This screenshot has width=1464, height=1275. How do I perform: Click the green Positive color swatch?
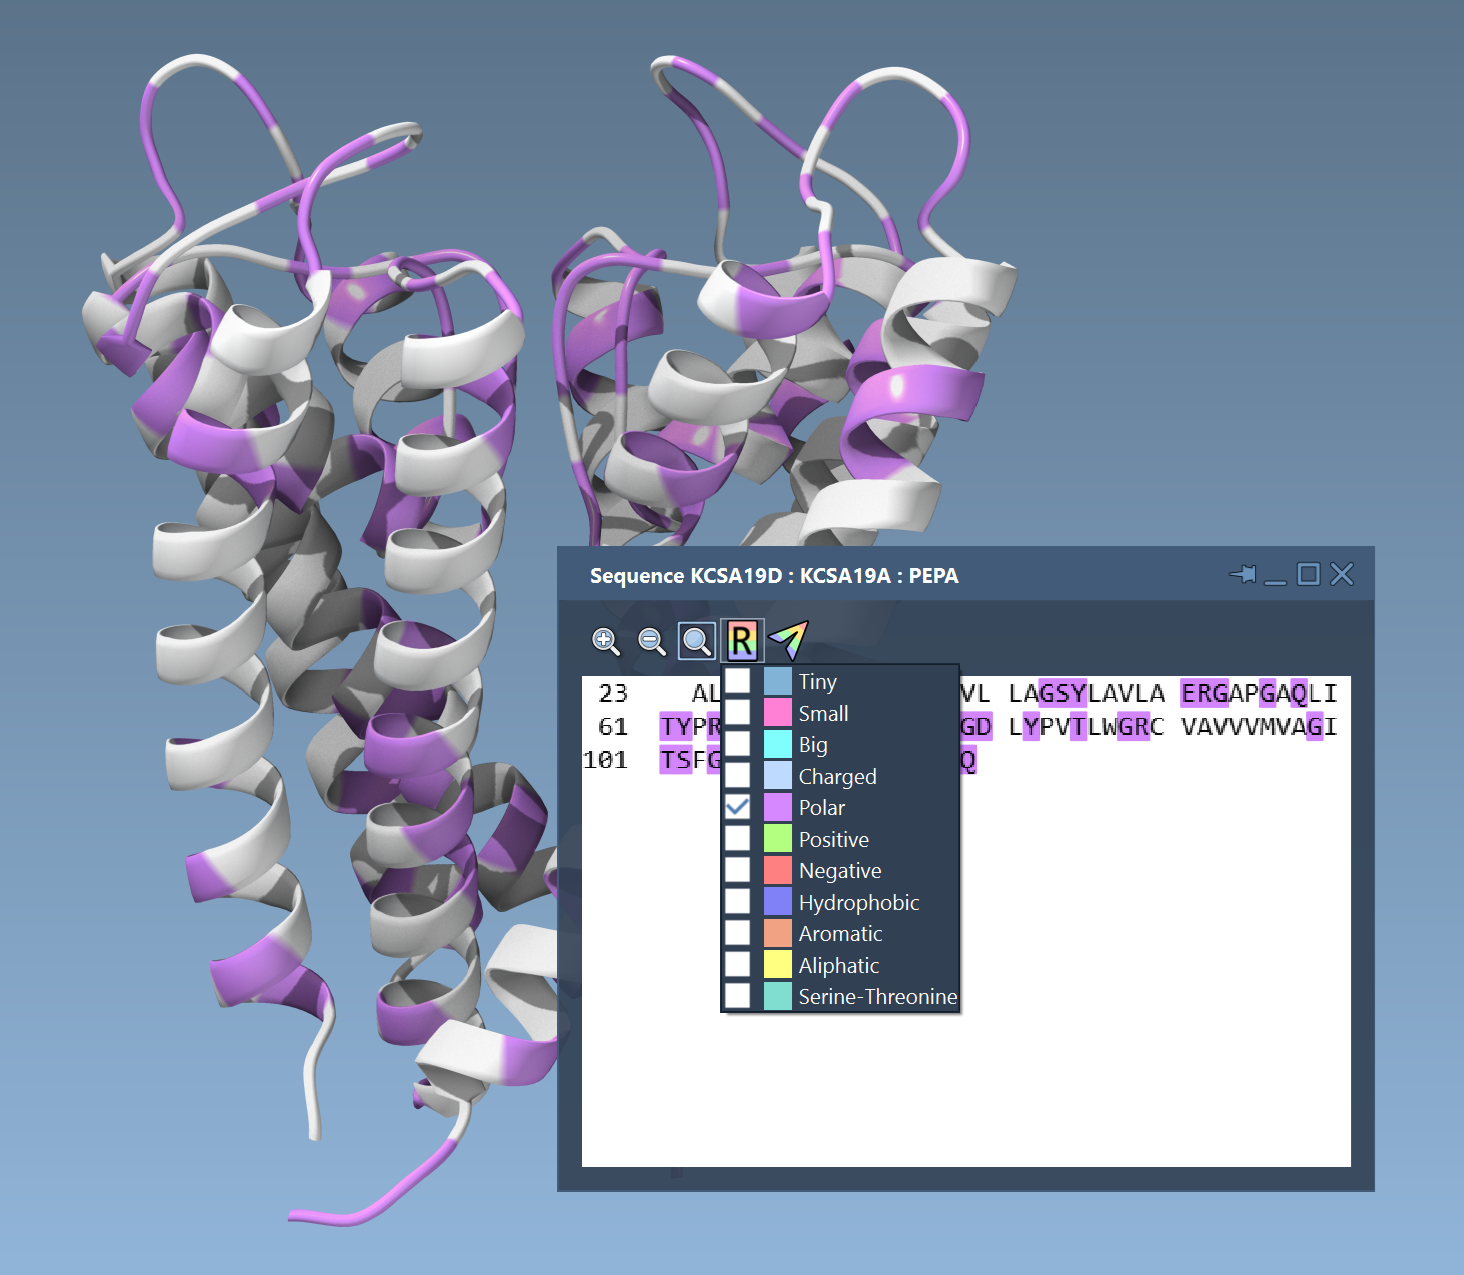tap(778, 839)
